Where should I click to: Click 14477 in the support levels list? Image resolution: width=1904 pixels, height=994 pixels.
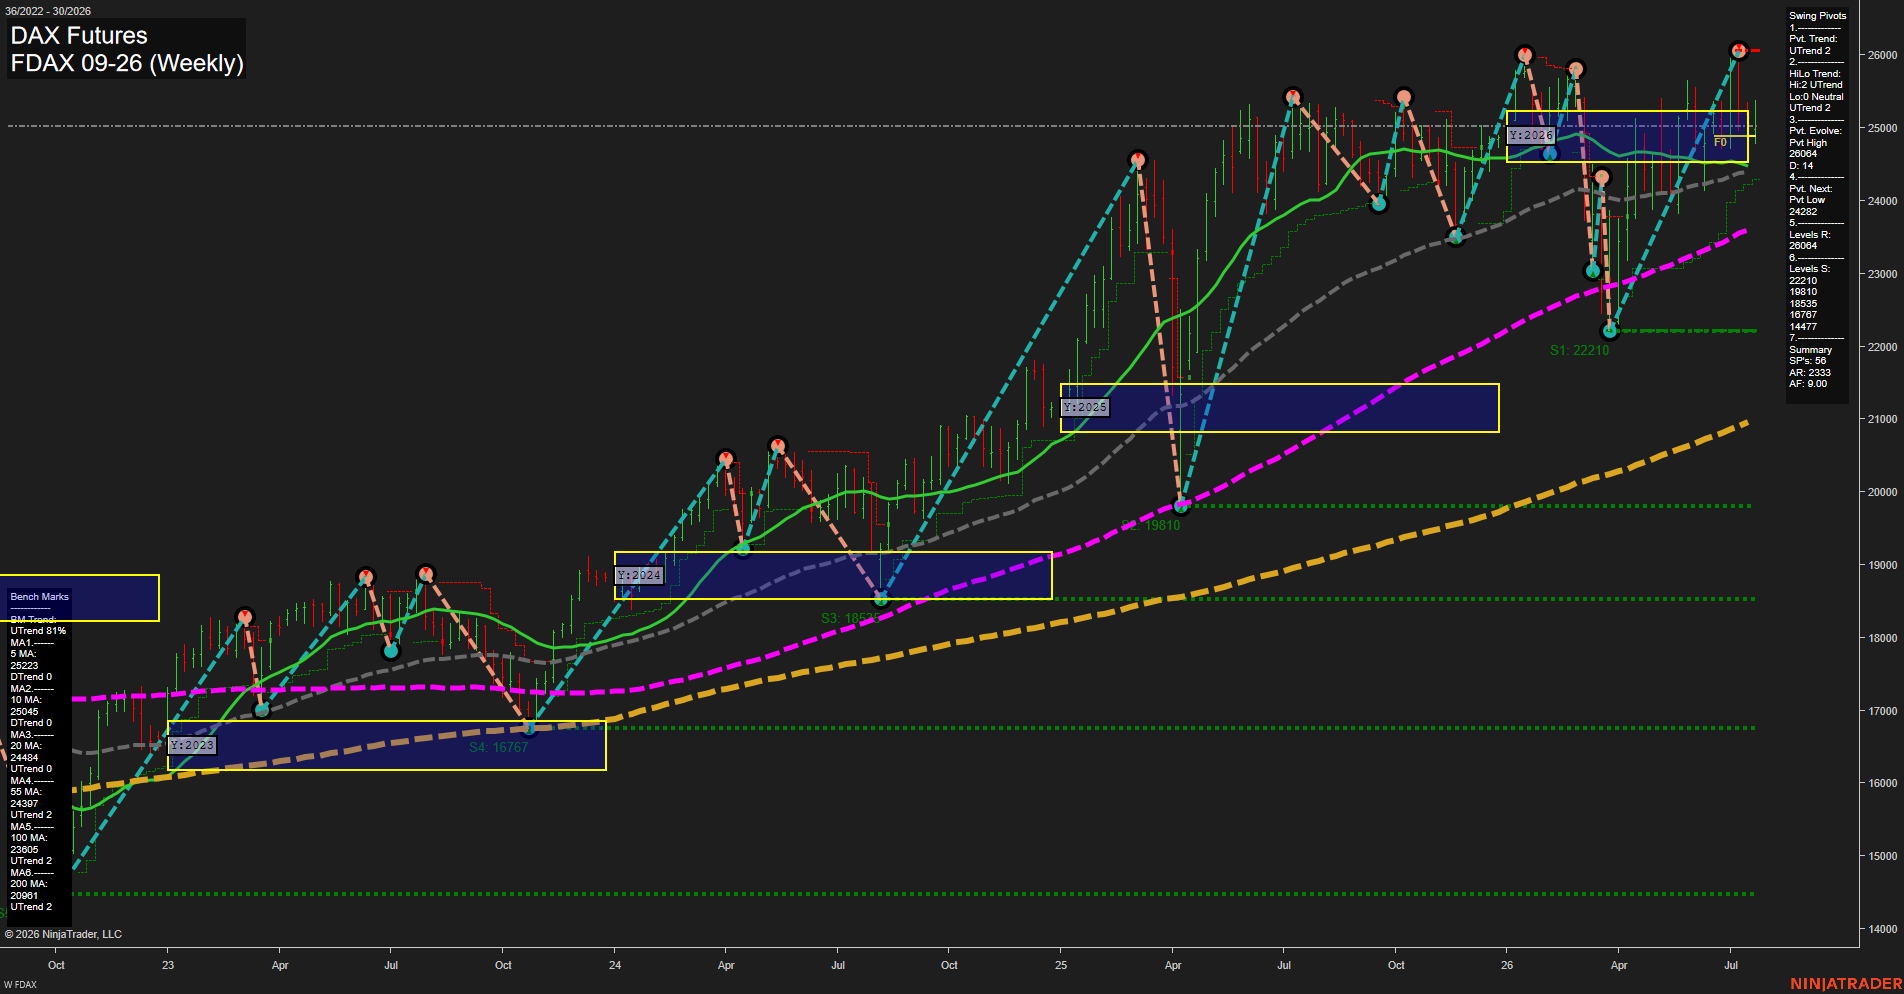1803,327
